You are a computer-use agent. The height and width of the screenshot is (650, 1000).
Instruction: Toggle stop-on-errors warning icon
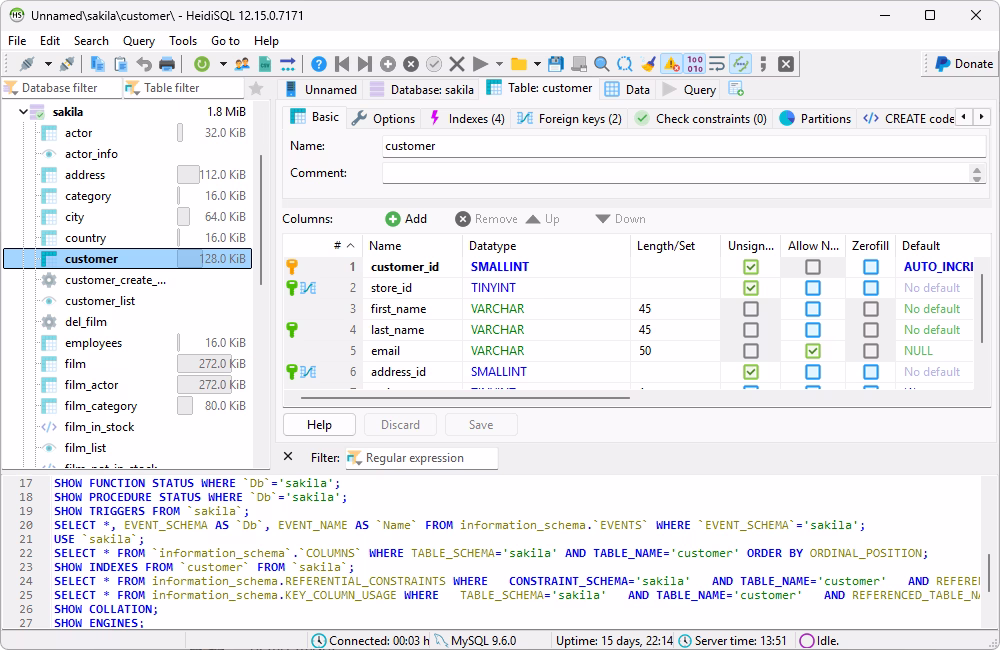(672, 64)
